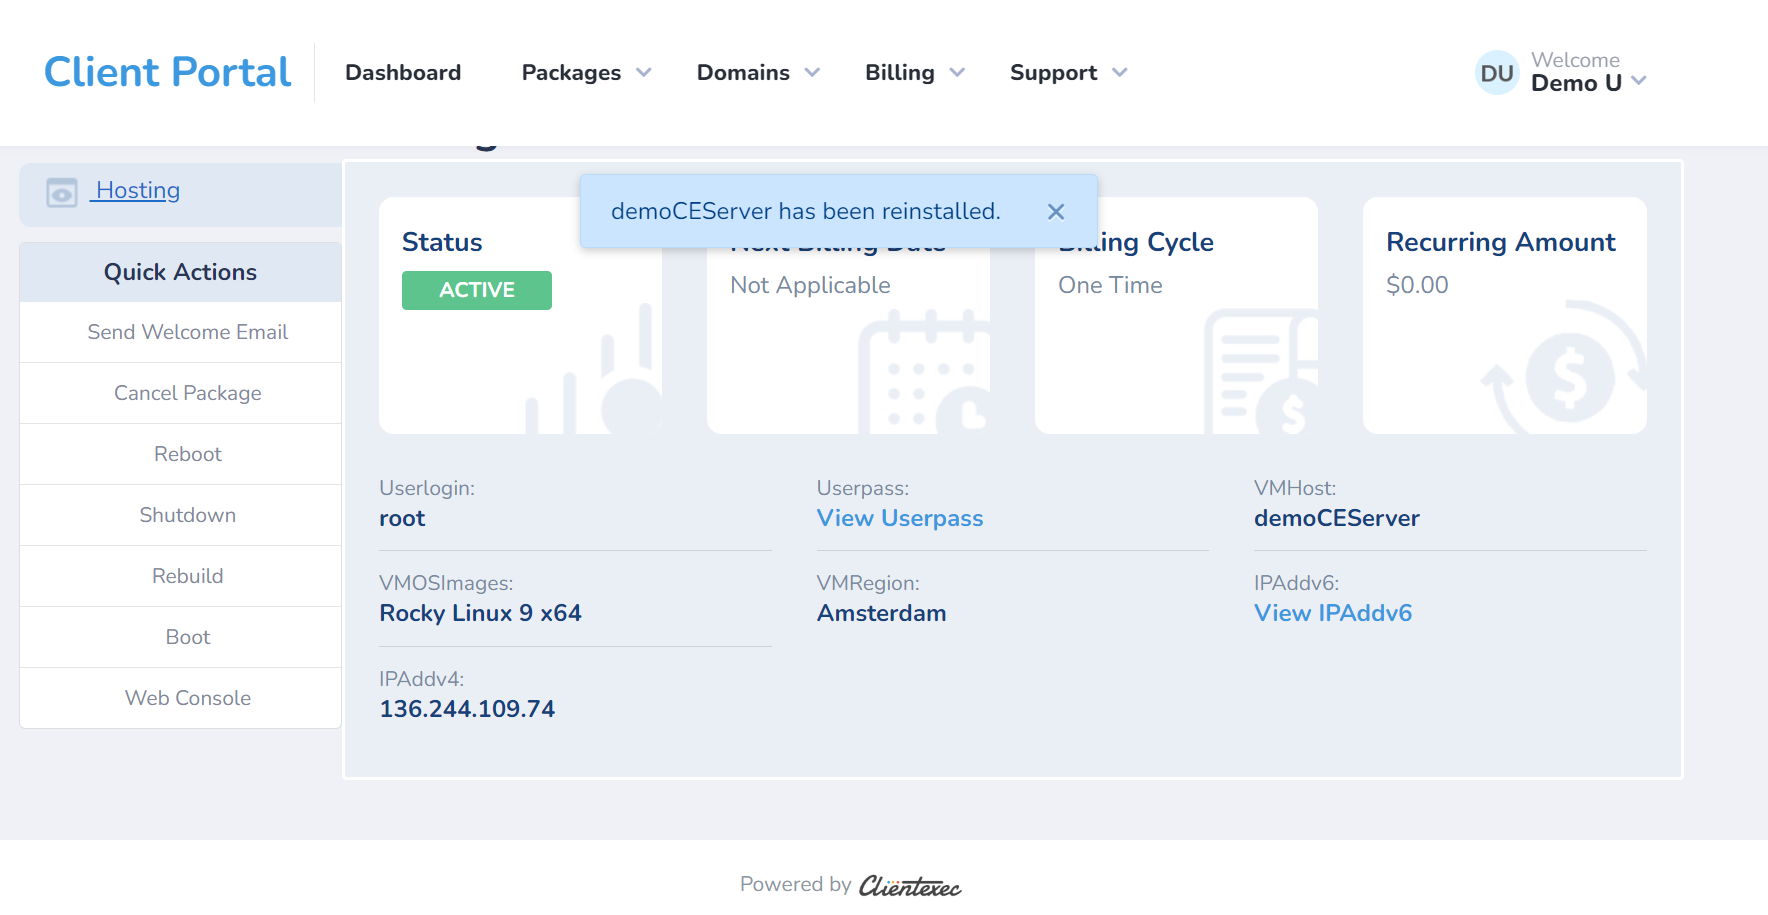Click the Recurring Amount heading
Image resolution: width=1768 pixels, height=915 pixels.
pos(1500,242)
